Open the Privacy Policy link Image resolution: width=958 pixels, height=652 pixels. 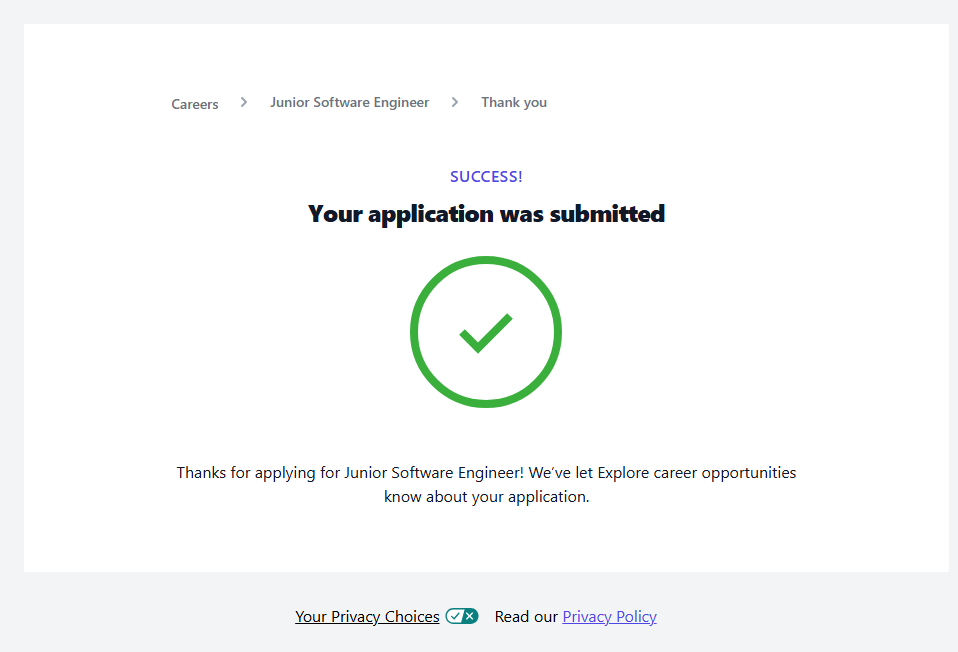[609, 616]
